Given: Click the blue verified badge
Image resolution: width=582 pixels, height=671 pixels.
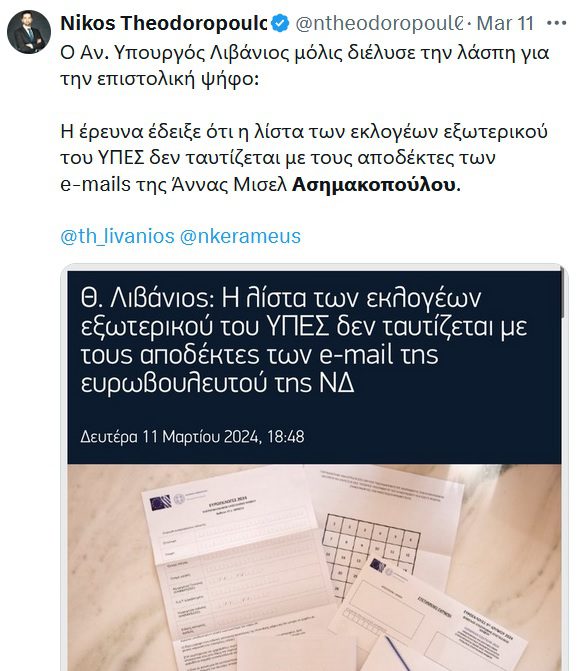Looking at the screenshot, I should [x=281, y=23].
